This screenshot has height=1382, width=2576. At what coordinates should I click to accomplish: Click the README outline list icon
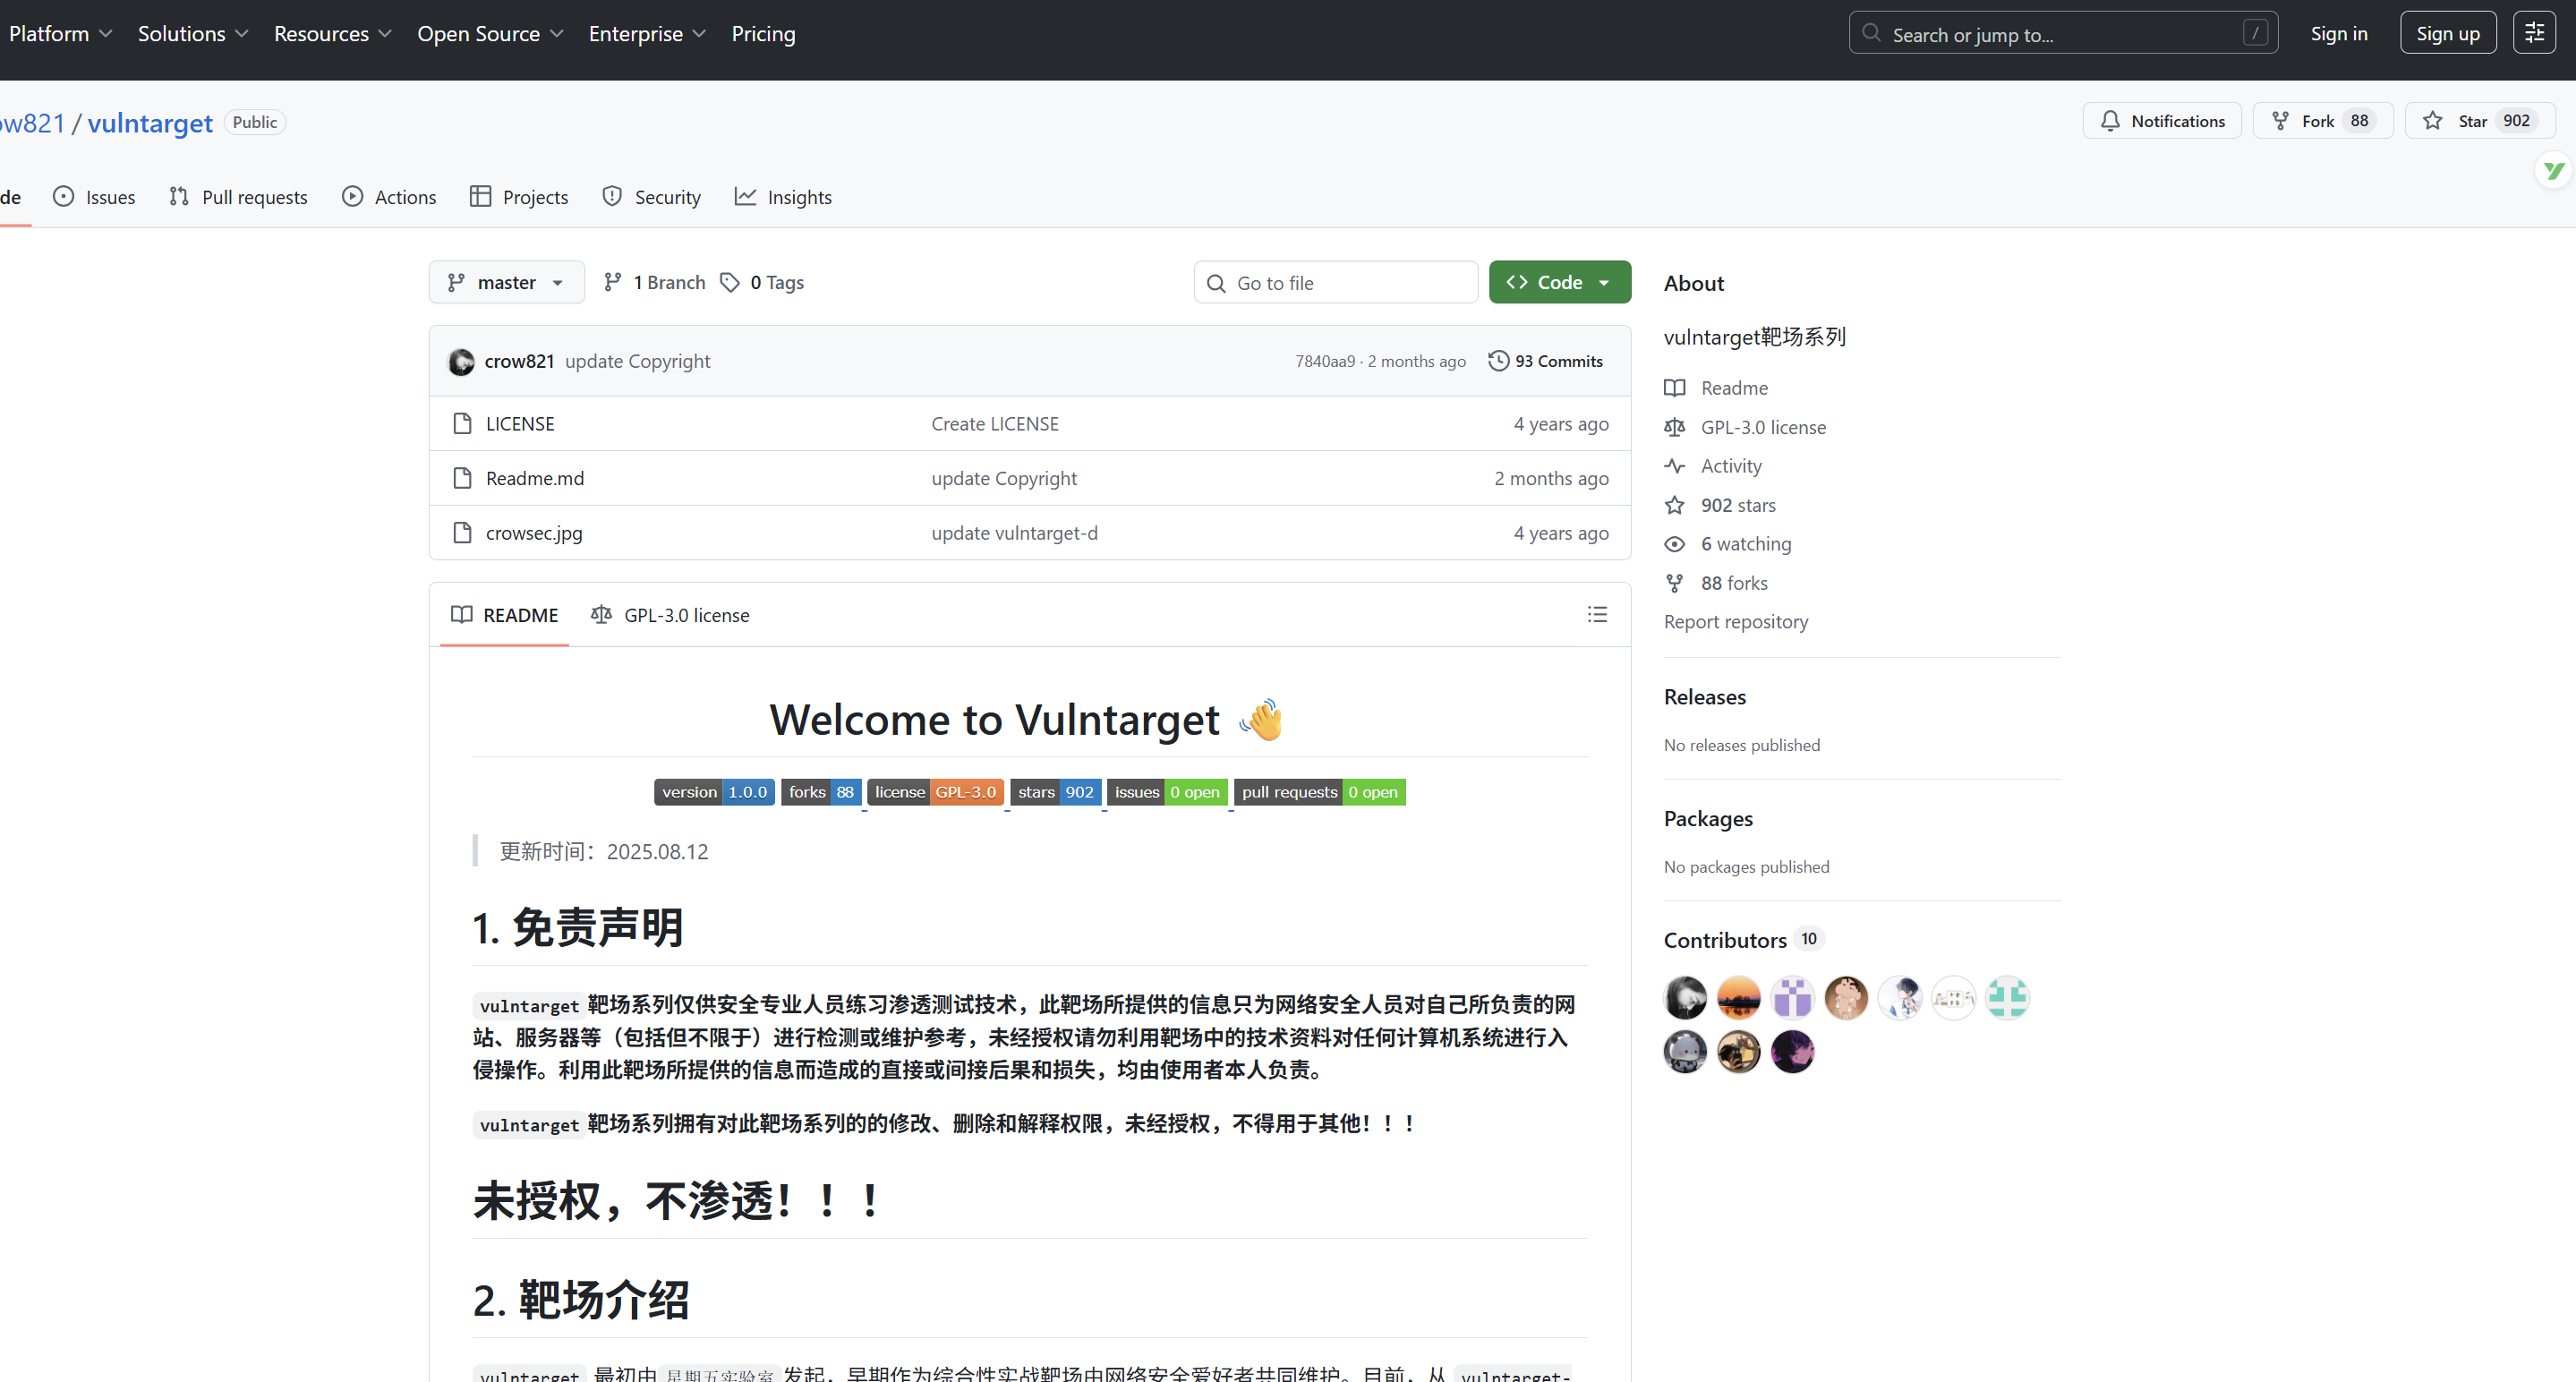[x=1597, y=614]
